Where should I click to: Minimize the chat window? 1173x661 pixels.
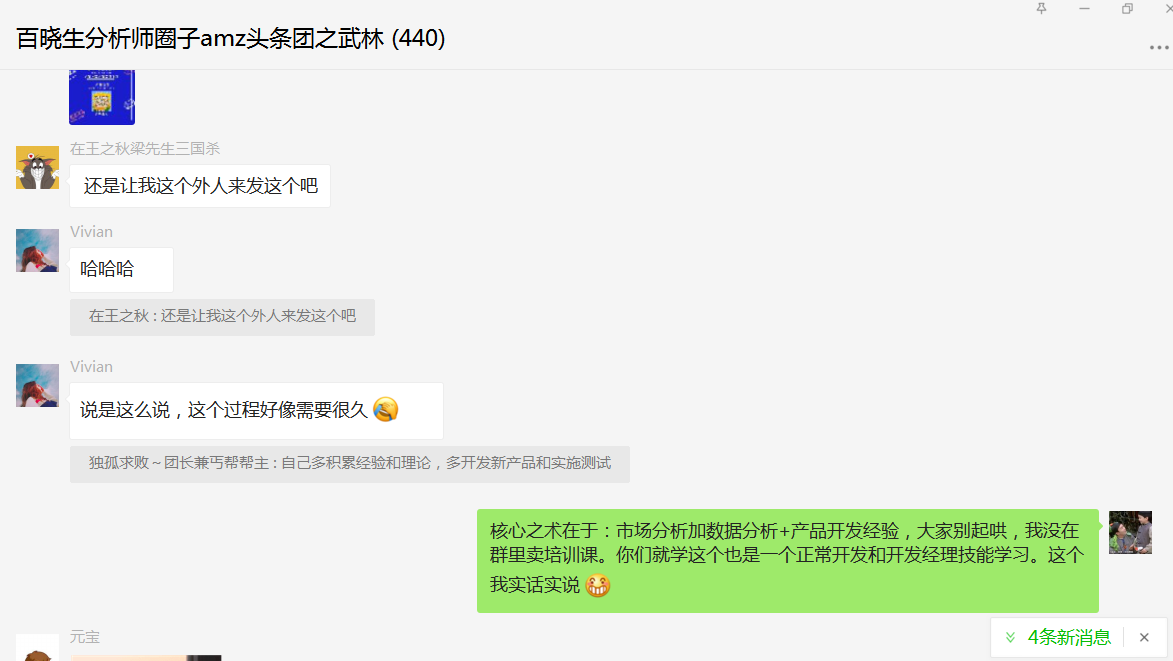point(1084,9)
